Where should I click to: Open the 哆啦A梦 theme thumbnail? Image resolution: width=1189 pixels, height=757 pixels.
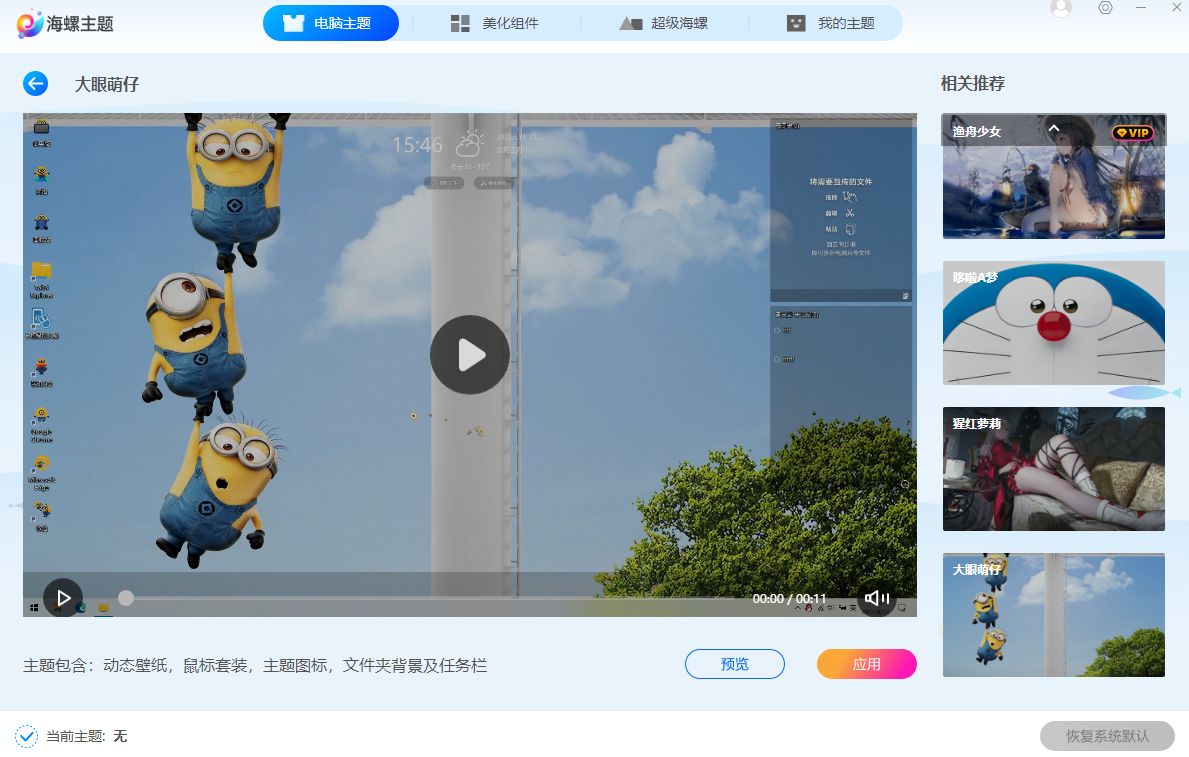(1053, 323)
